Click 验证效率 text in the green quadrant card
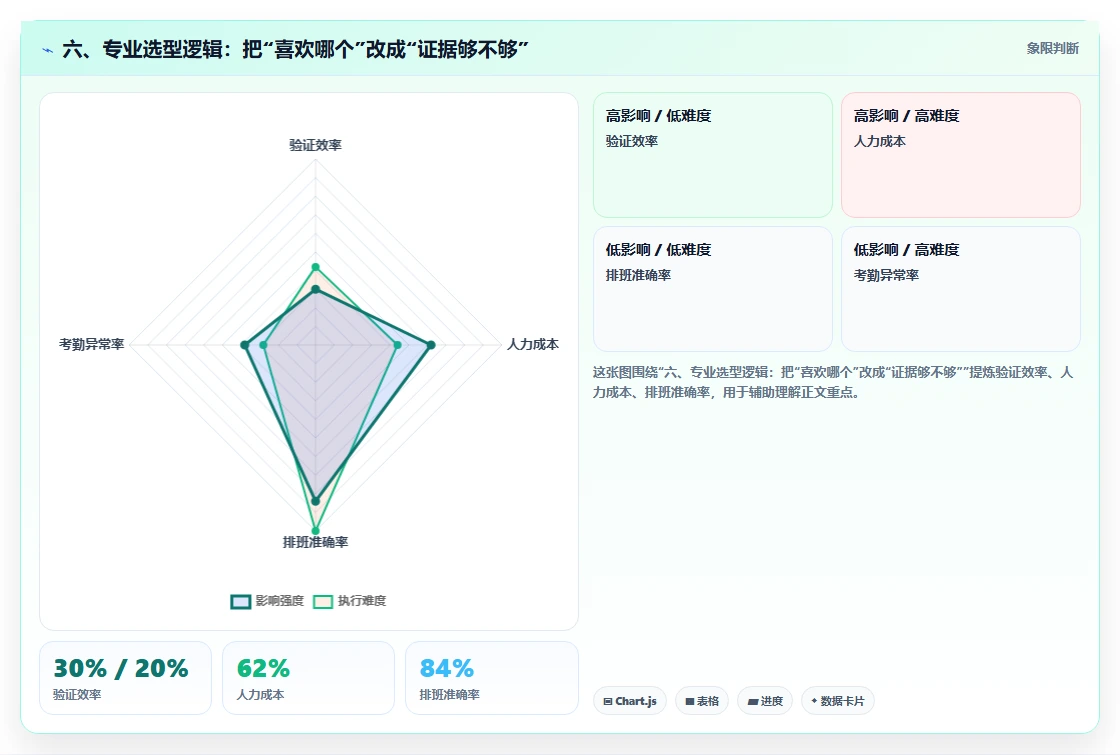Viewport: 1120px width, 755px height. click(x=631, y=141)
